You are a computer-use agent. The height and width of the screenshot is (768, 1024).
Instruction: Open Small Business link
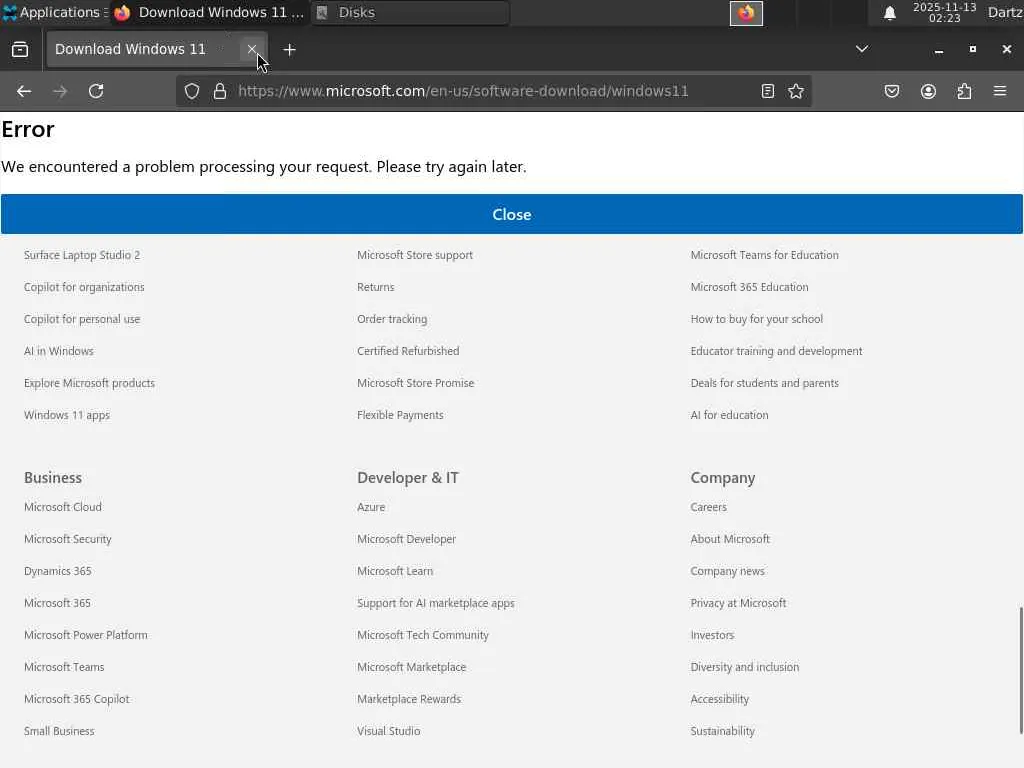[59, 731]
